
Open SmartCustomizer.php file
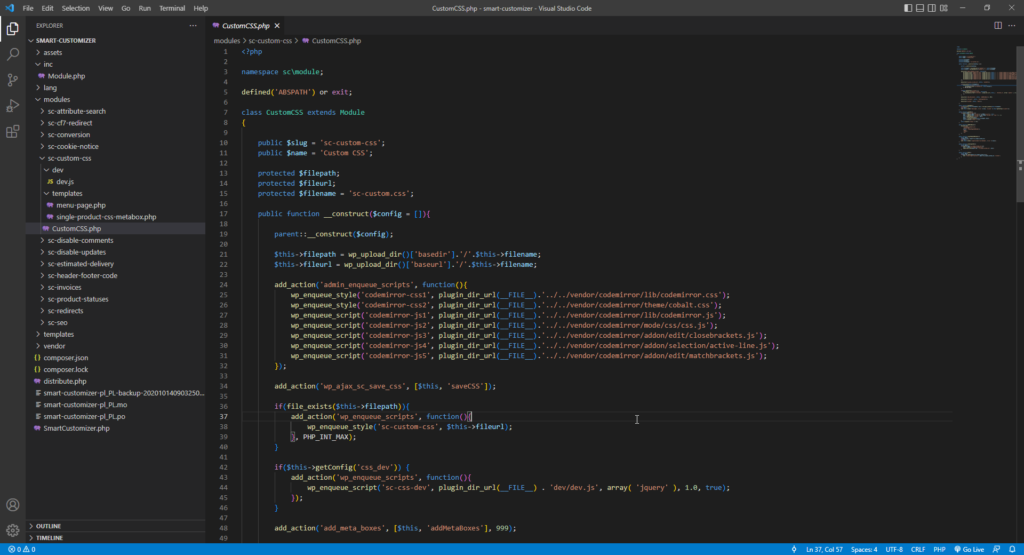[76, 428]
